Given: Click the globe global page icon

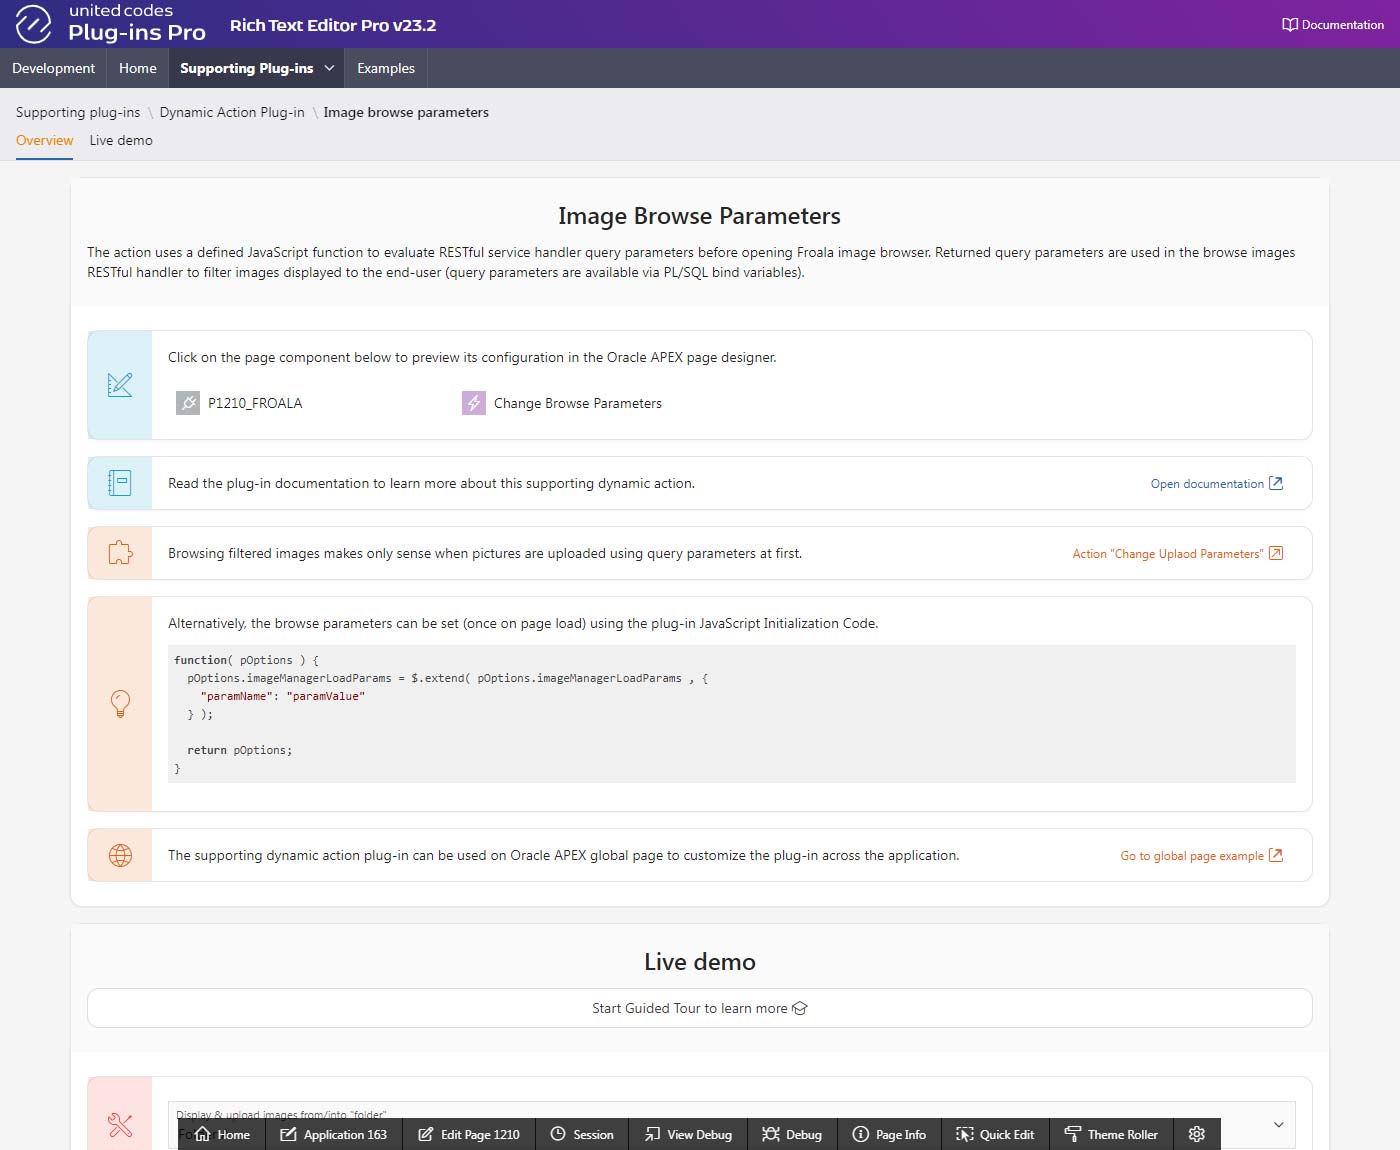Looking at the screenshot, I should 120,855.
